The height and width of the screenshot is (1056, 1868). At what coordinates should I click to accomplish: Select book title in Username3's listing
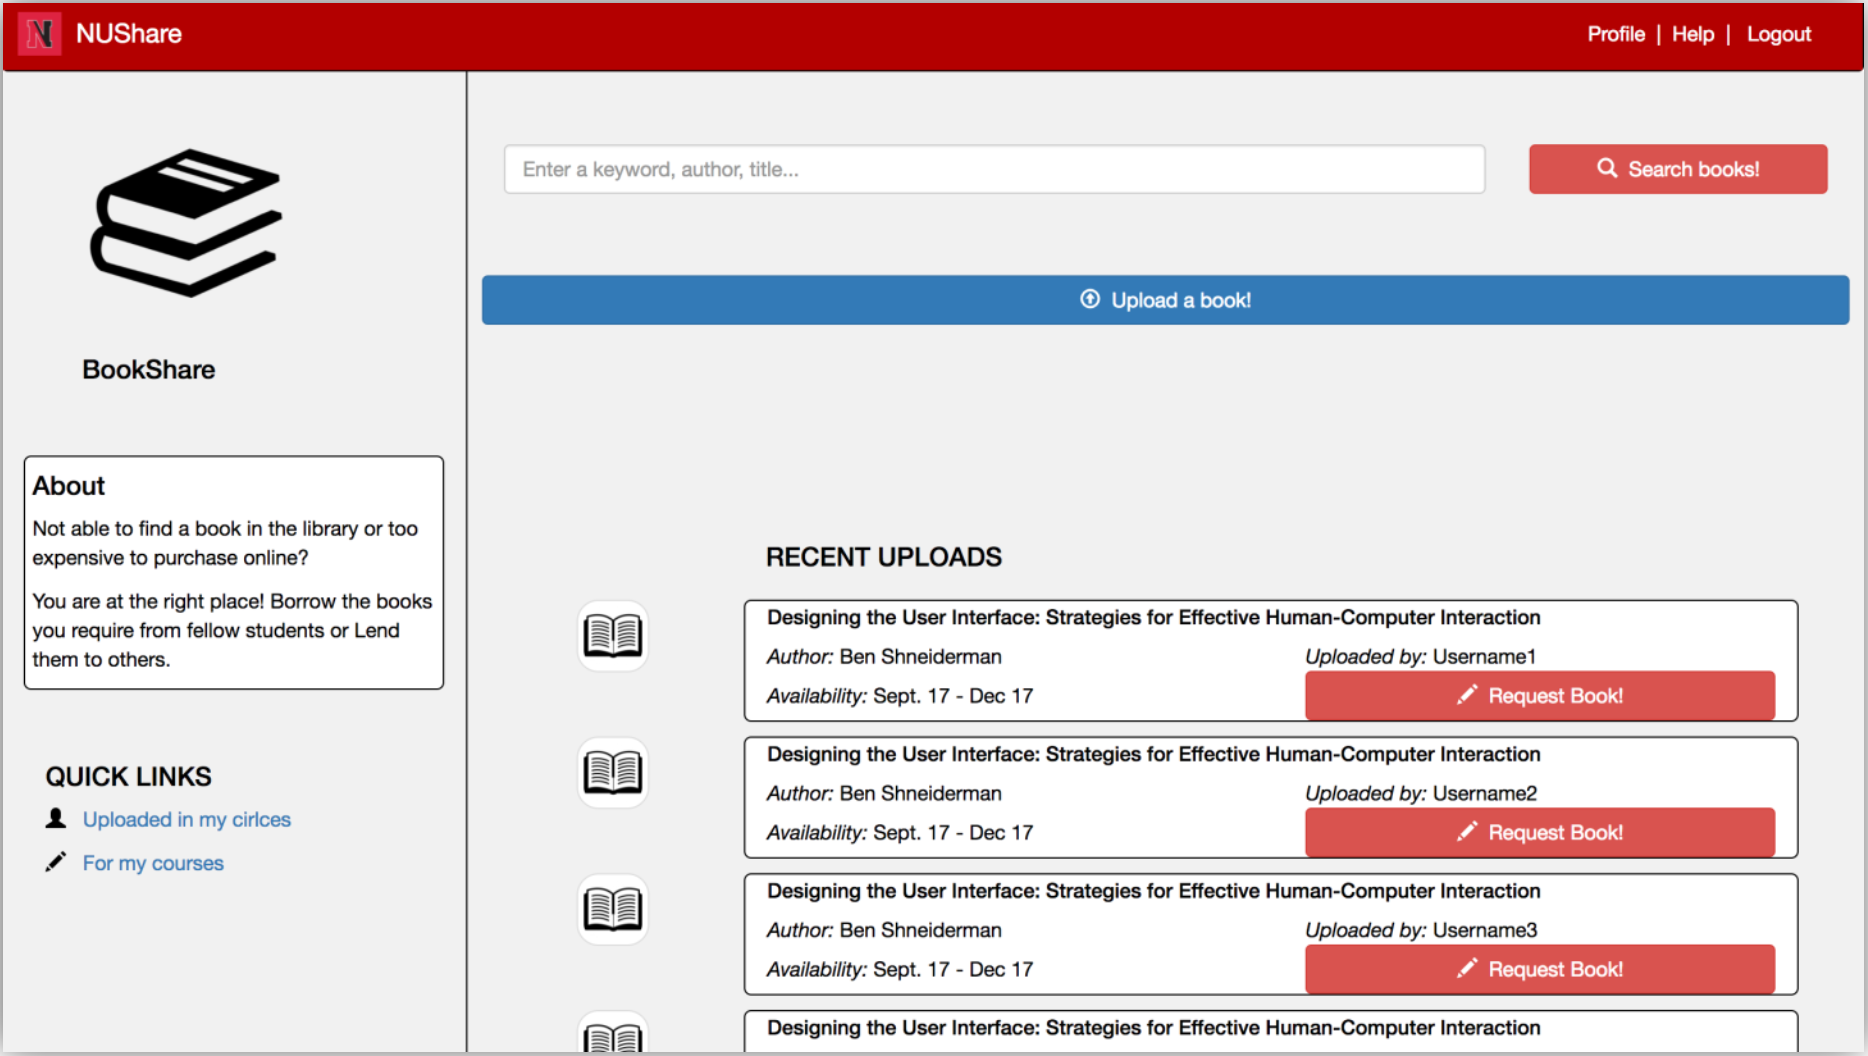(x=1154, y=892)
